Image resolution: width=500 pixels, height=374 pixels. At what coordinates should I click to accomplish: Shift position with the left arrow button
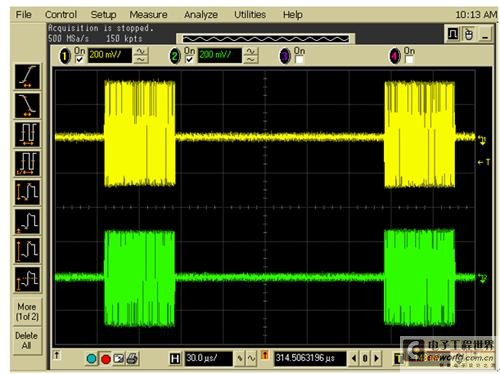(354, 358)
